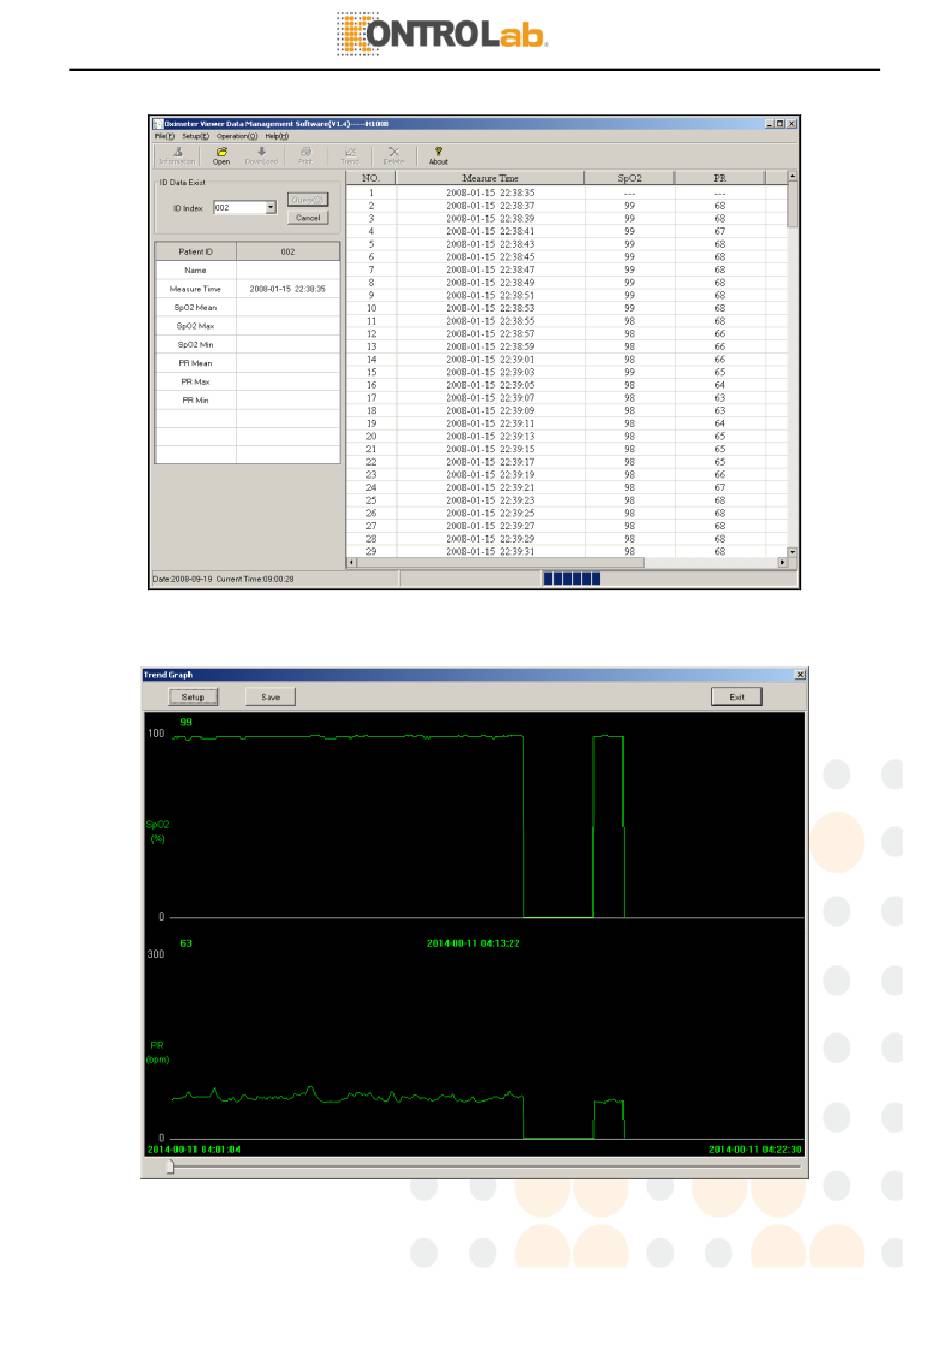Click the Open toolbar icon
This screenshot has width=950, height=1355.
pyautogui.click(x=221, y=156)
